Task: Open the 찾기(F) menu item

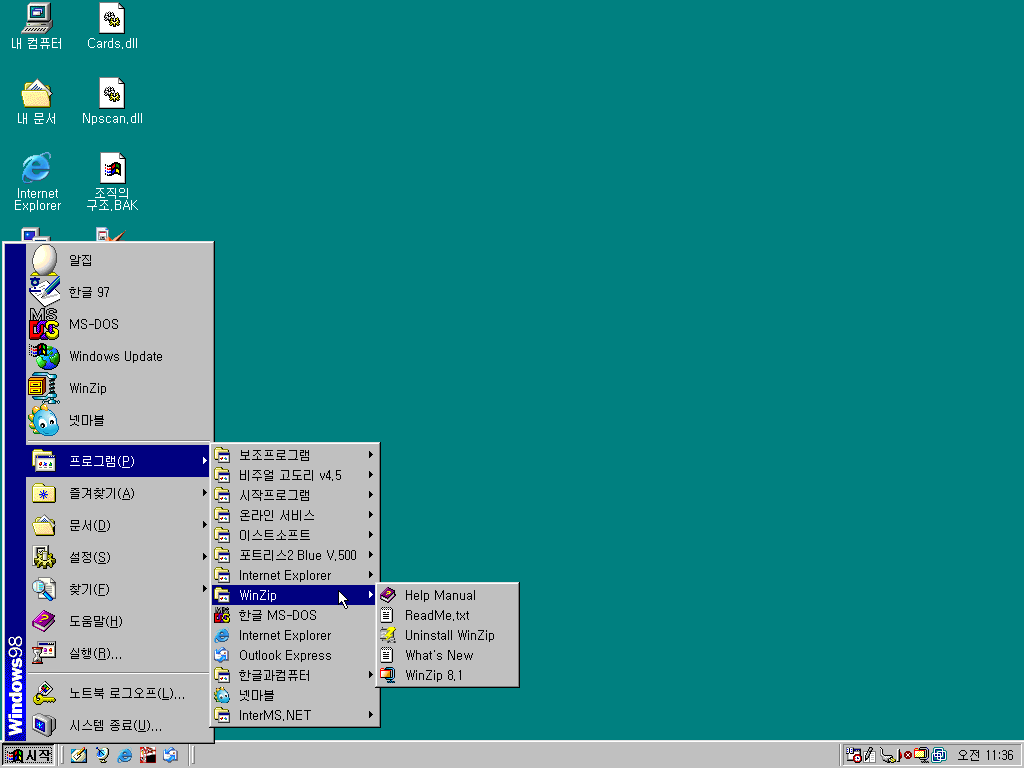Action: coord(120,589)
